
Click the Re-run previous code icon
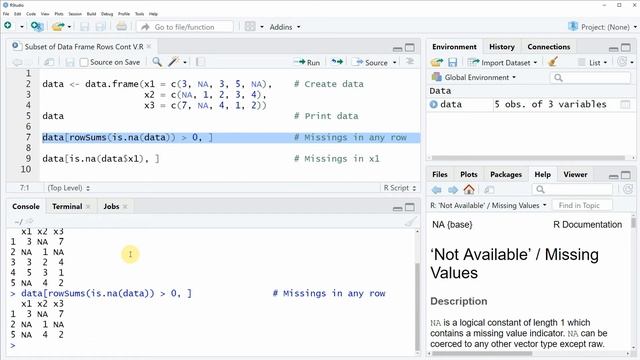337,62
